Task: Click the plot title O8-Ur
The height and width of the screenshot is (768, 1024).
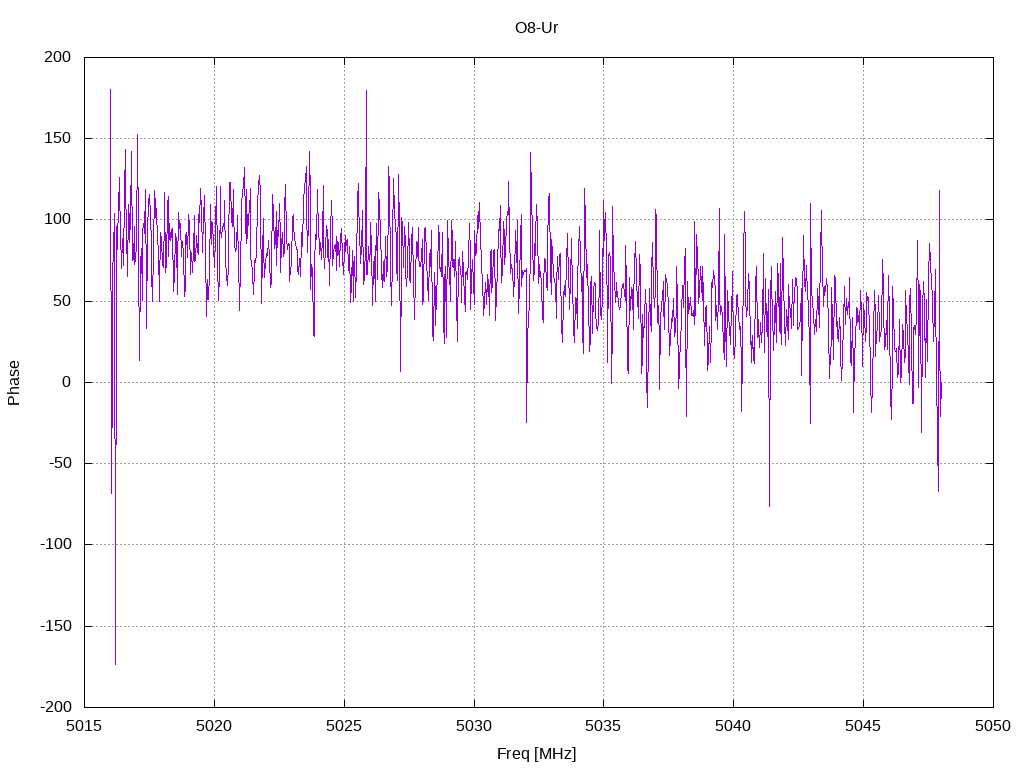Action: click(x=536, y=27)
